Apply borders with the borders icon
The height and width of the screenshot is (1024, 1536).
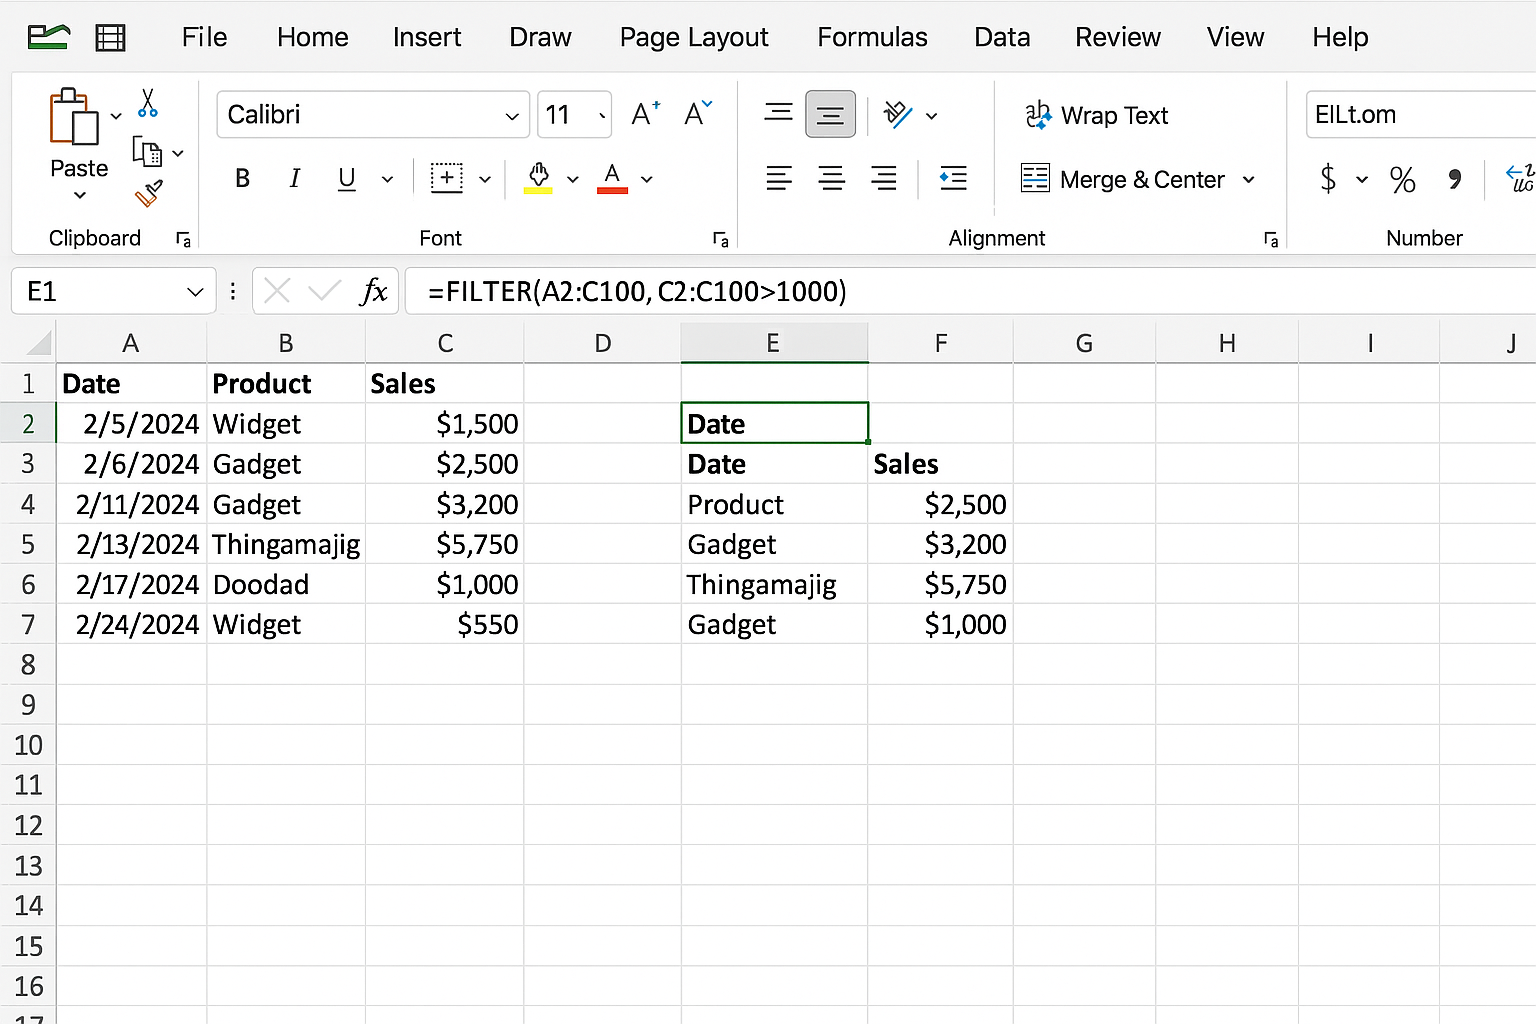tap(447, 179)
